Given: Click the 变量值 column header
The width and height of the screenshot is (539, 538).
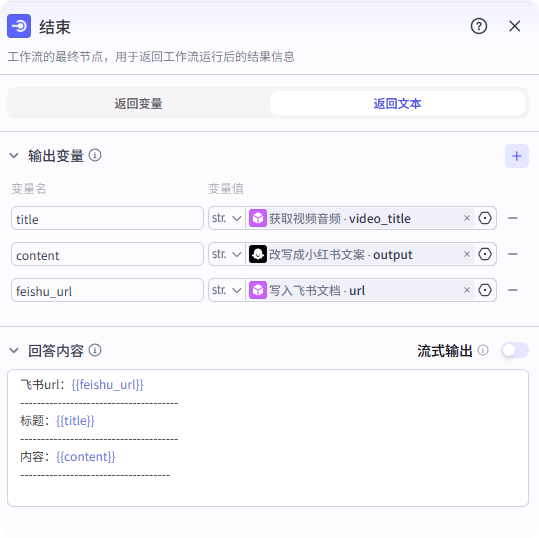Looking at the screenshot, I should click(x=226, y=189).
